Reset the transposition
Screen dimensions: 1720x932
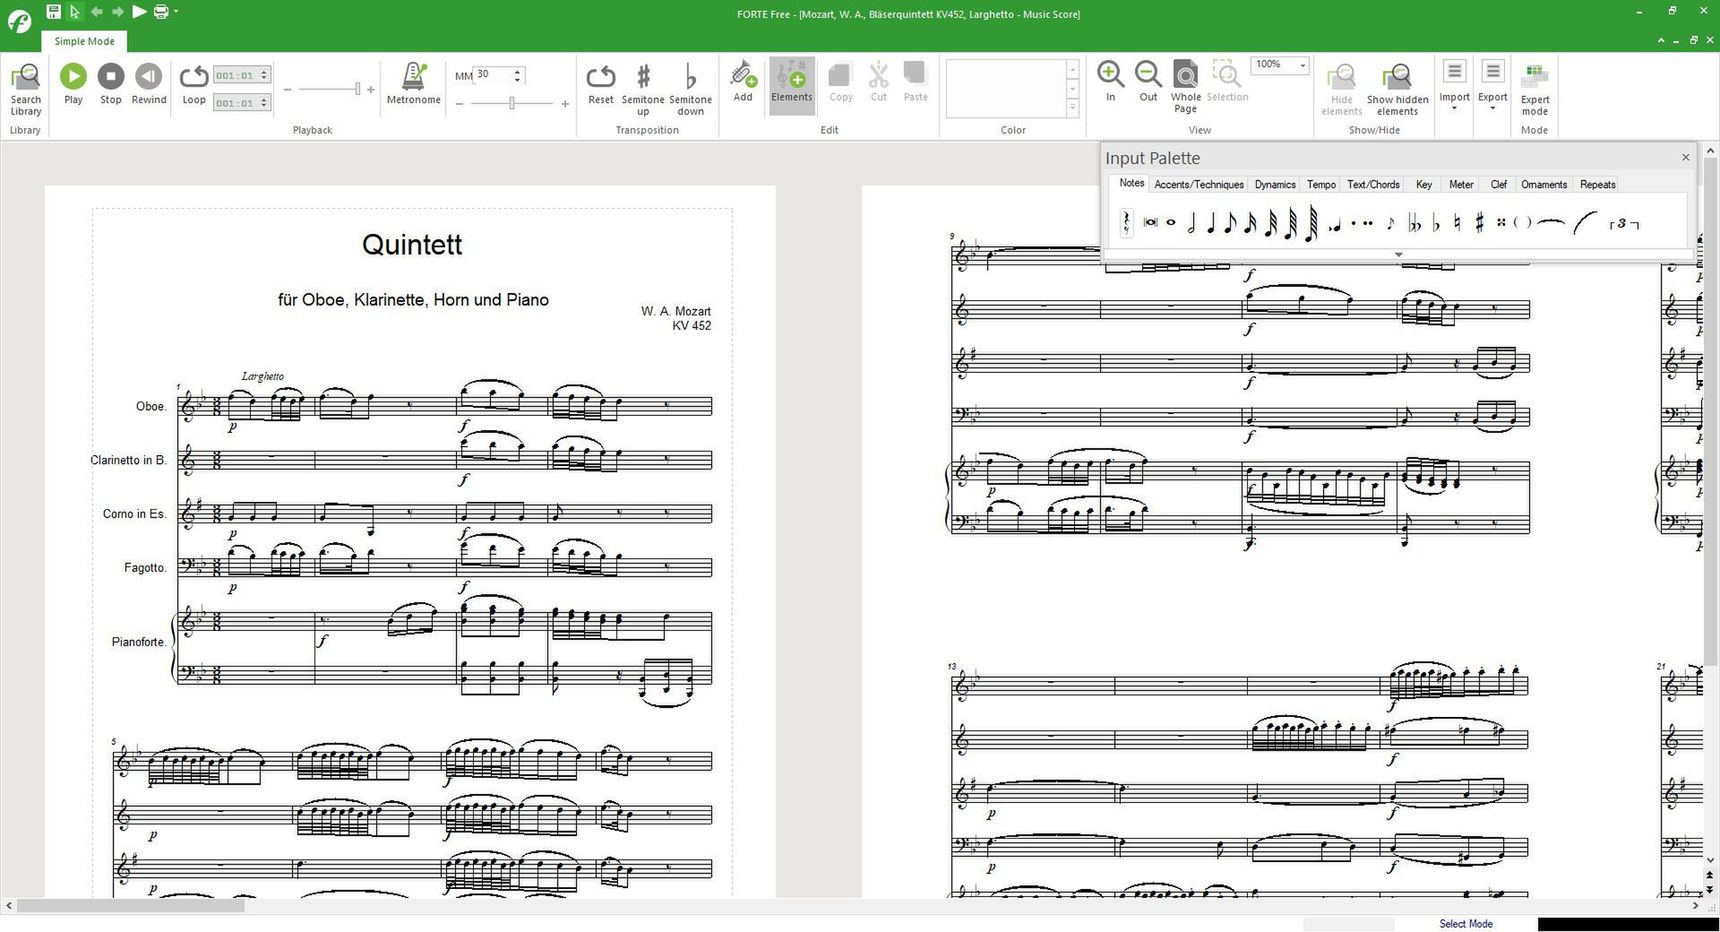coord(601,84)
